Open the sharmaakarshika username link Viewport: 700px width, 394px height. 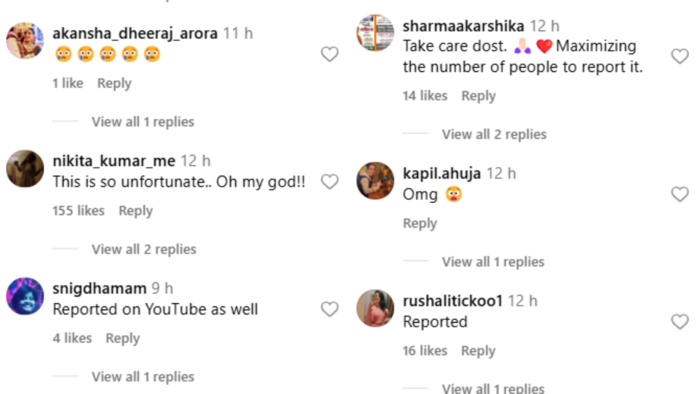463,26
